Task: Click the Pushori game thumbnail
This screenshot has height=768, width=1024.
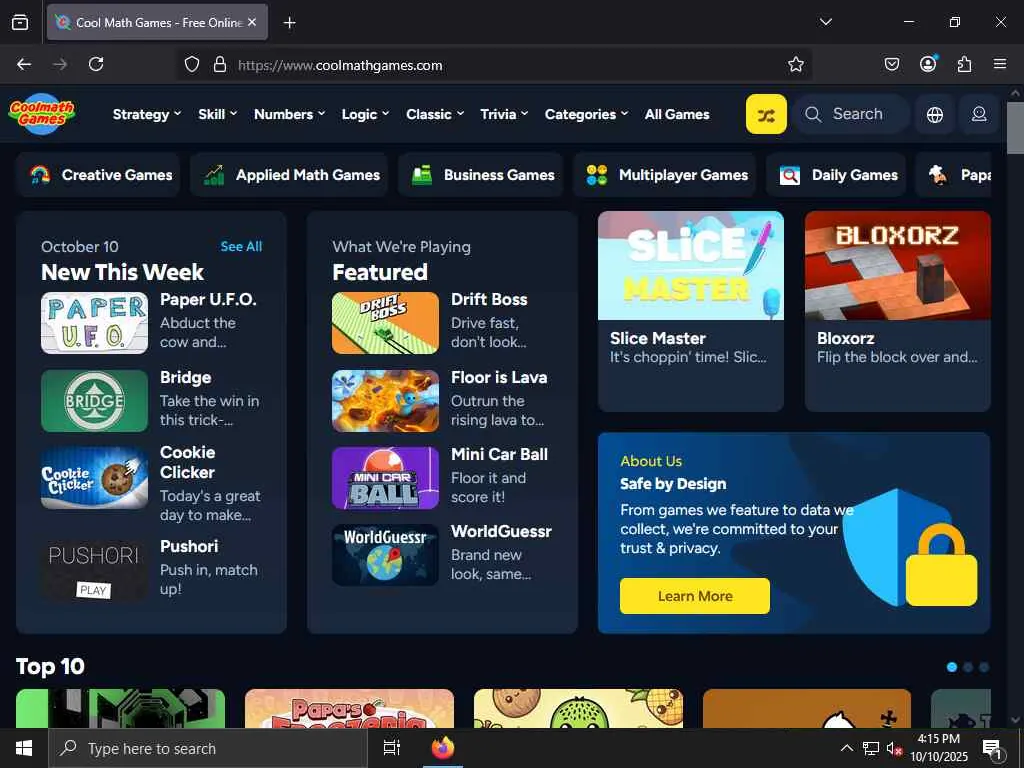Action: [95, 571]
